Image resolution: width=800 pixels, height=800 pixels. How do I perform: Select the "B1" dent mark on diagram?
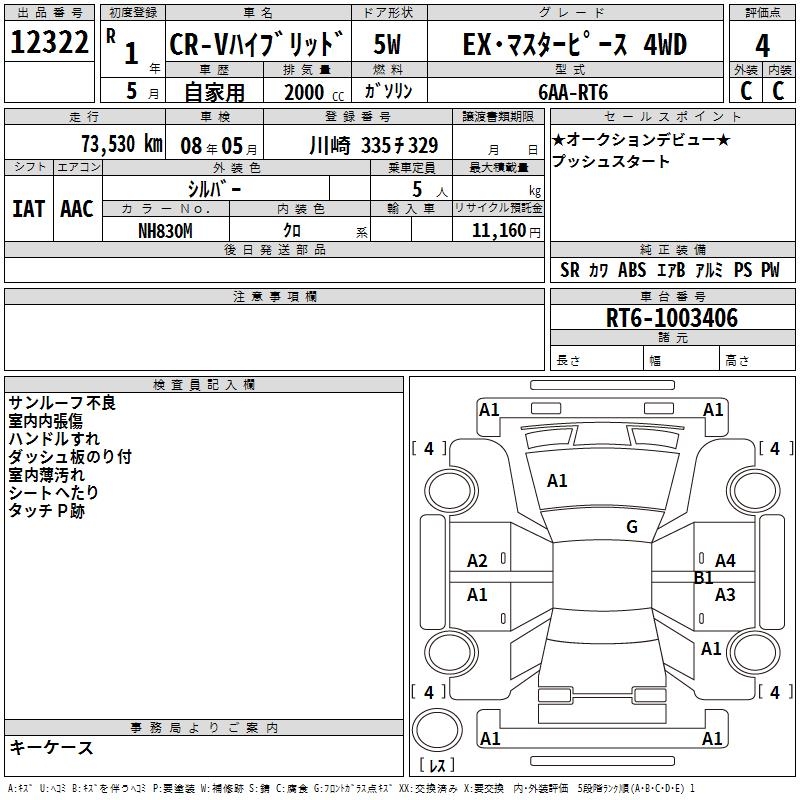[703, 578]
